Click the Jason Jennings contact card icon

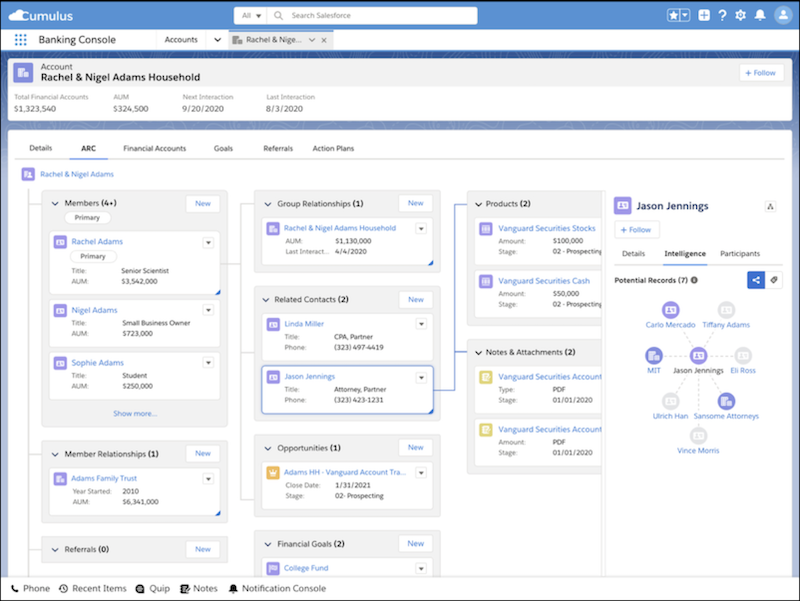(273, 377)
